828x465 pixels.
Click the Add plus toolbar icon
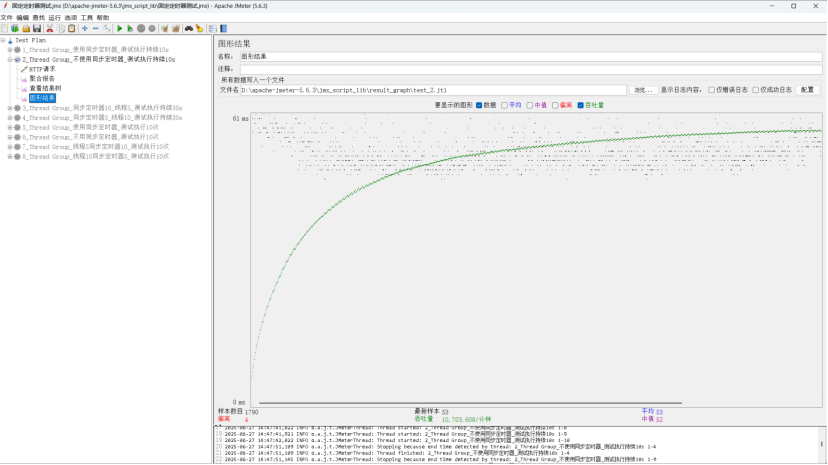[84, 28]
